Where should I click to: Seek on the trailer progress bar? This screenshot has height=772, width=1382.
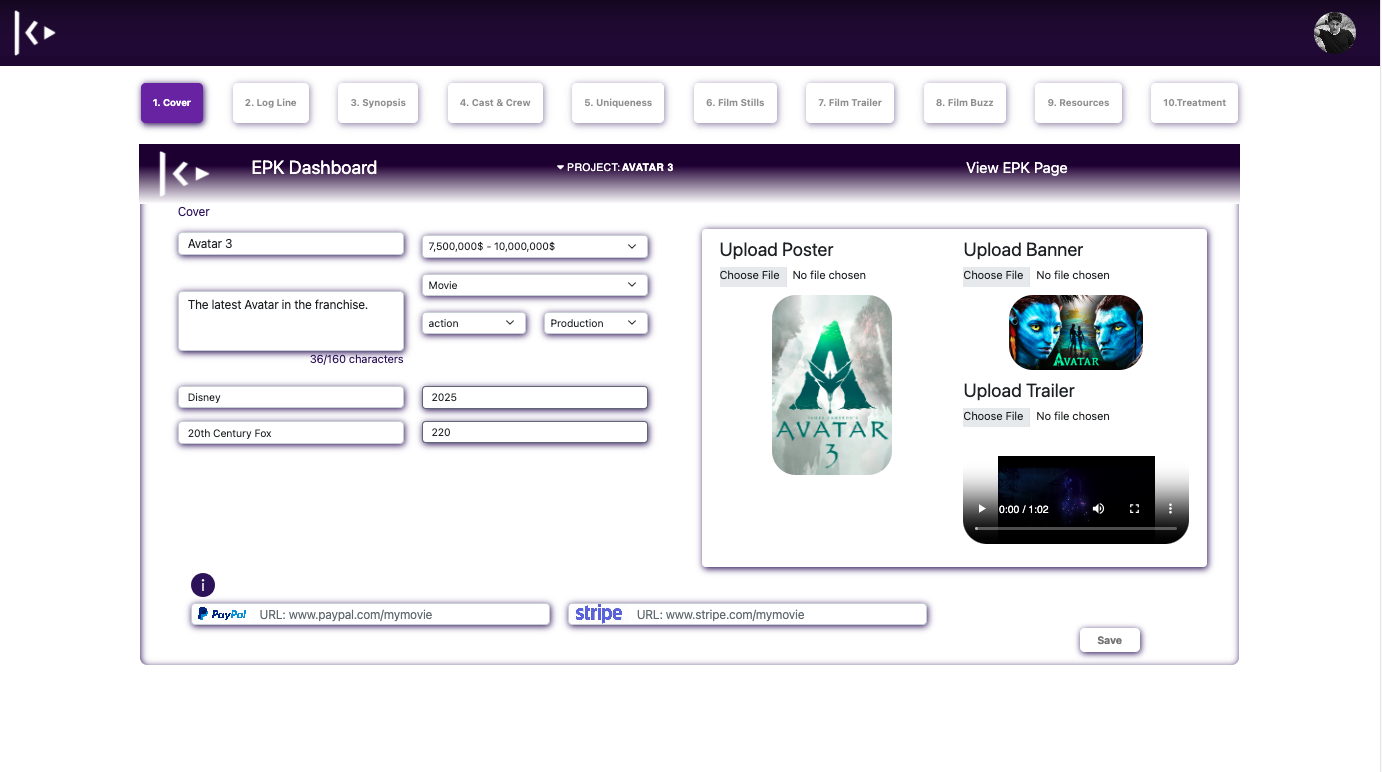click(x=1076, y=528)
